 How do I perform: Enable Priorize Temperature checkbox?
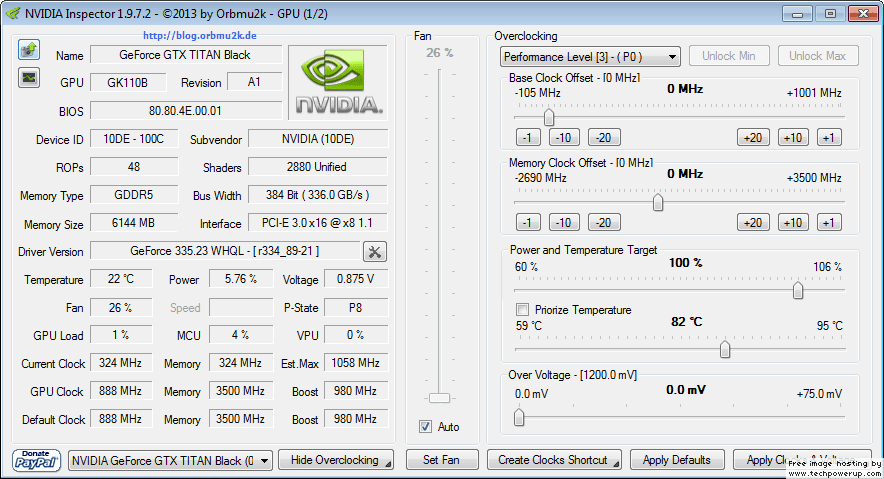(x=523, y=309)
